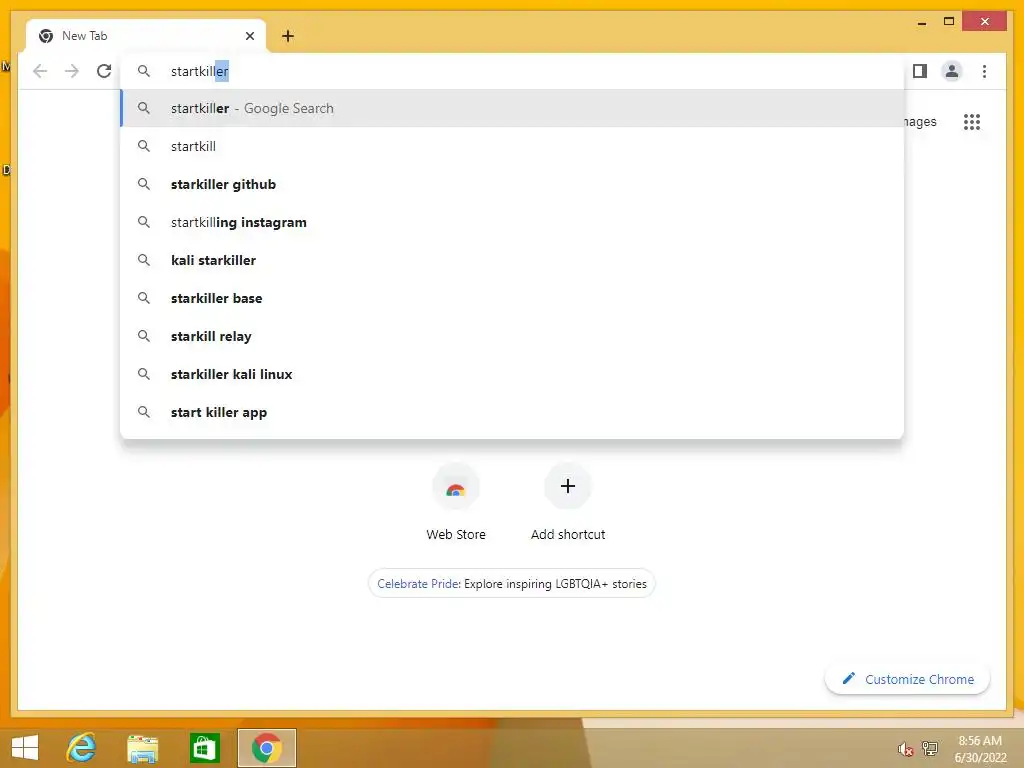Select the 'starkiller github' suggestion
The width and height of the screenshot is (1024, 768).
pyautogui.click(x=512, y=184)
